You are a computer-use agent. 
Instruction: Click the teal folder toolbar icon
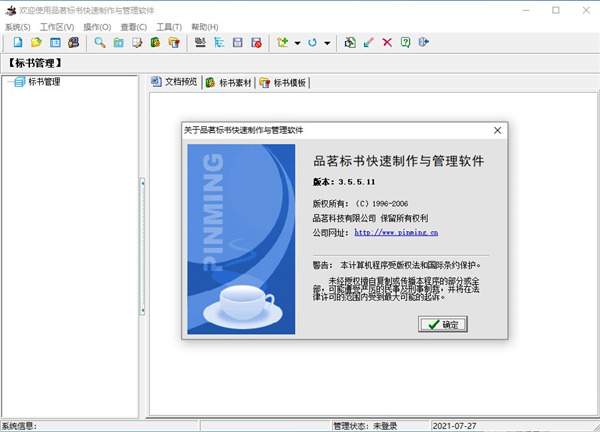(x=119, y=42)
